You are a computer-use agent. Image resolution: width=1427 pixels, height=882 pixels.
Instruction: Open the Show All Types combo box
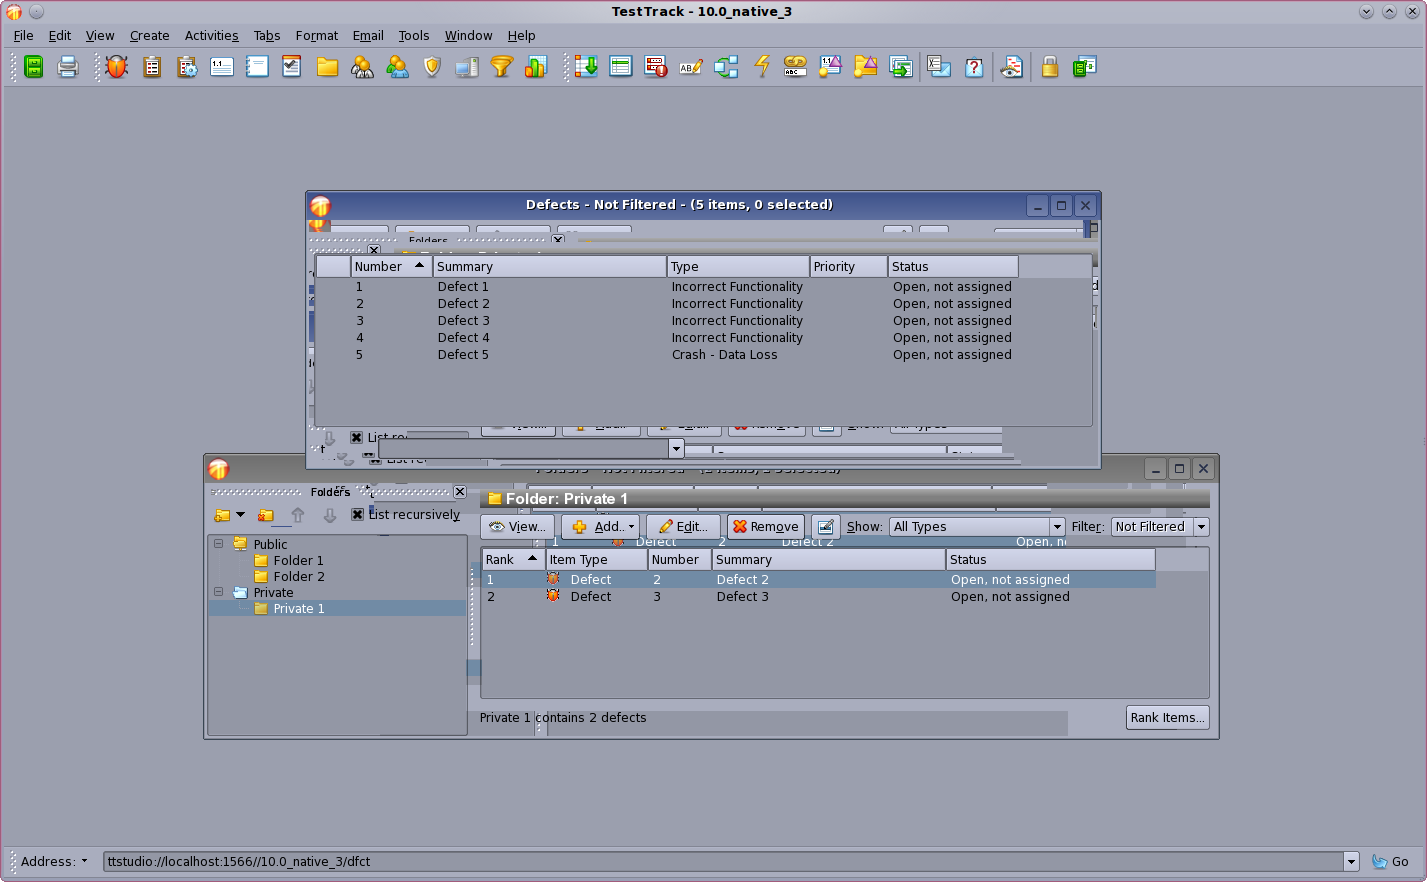pyautogui.click(x=977, y=527)
